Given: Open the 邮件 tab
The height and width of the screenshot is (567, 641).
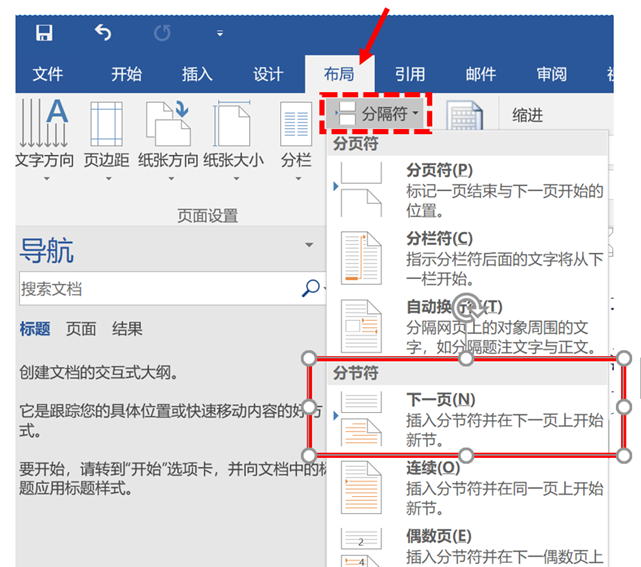Looking at the screenshot, I should (481, 74).
